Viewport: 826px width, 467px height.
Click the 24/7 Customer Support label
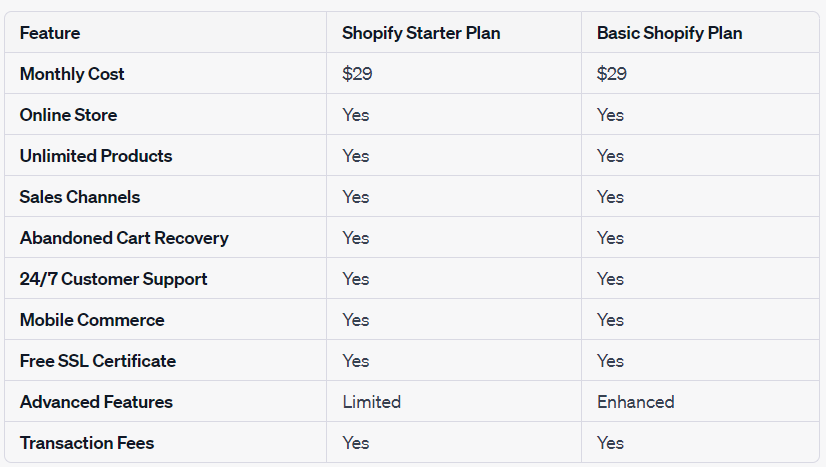point(113,279)
